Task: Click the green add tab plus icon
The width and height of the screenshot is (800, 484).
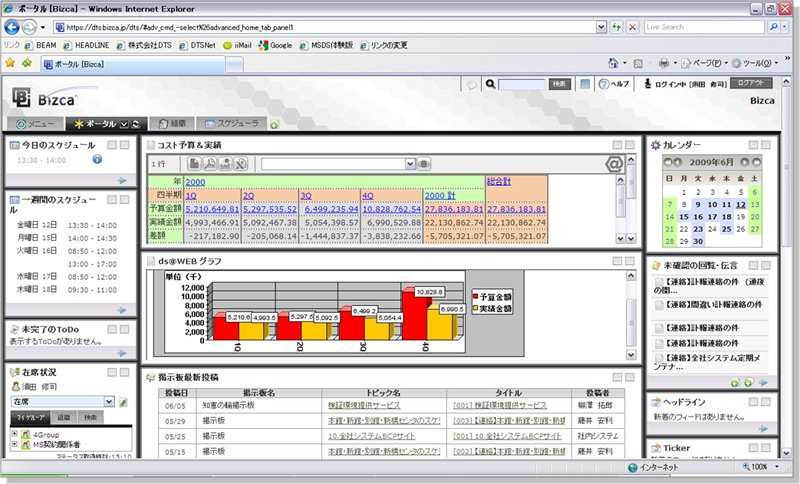Action: 274,124
